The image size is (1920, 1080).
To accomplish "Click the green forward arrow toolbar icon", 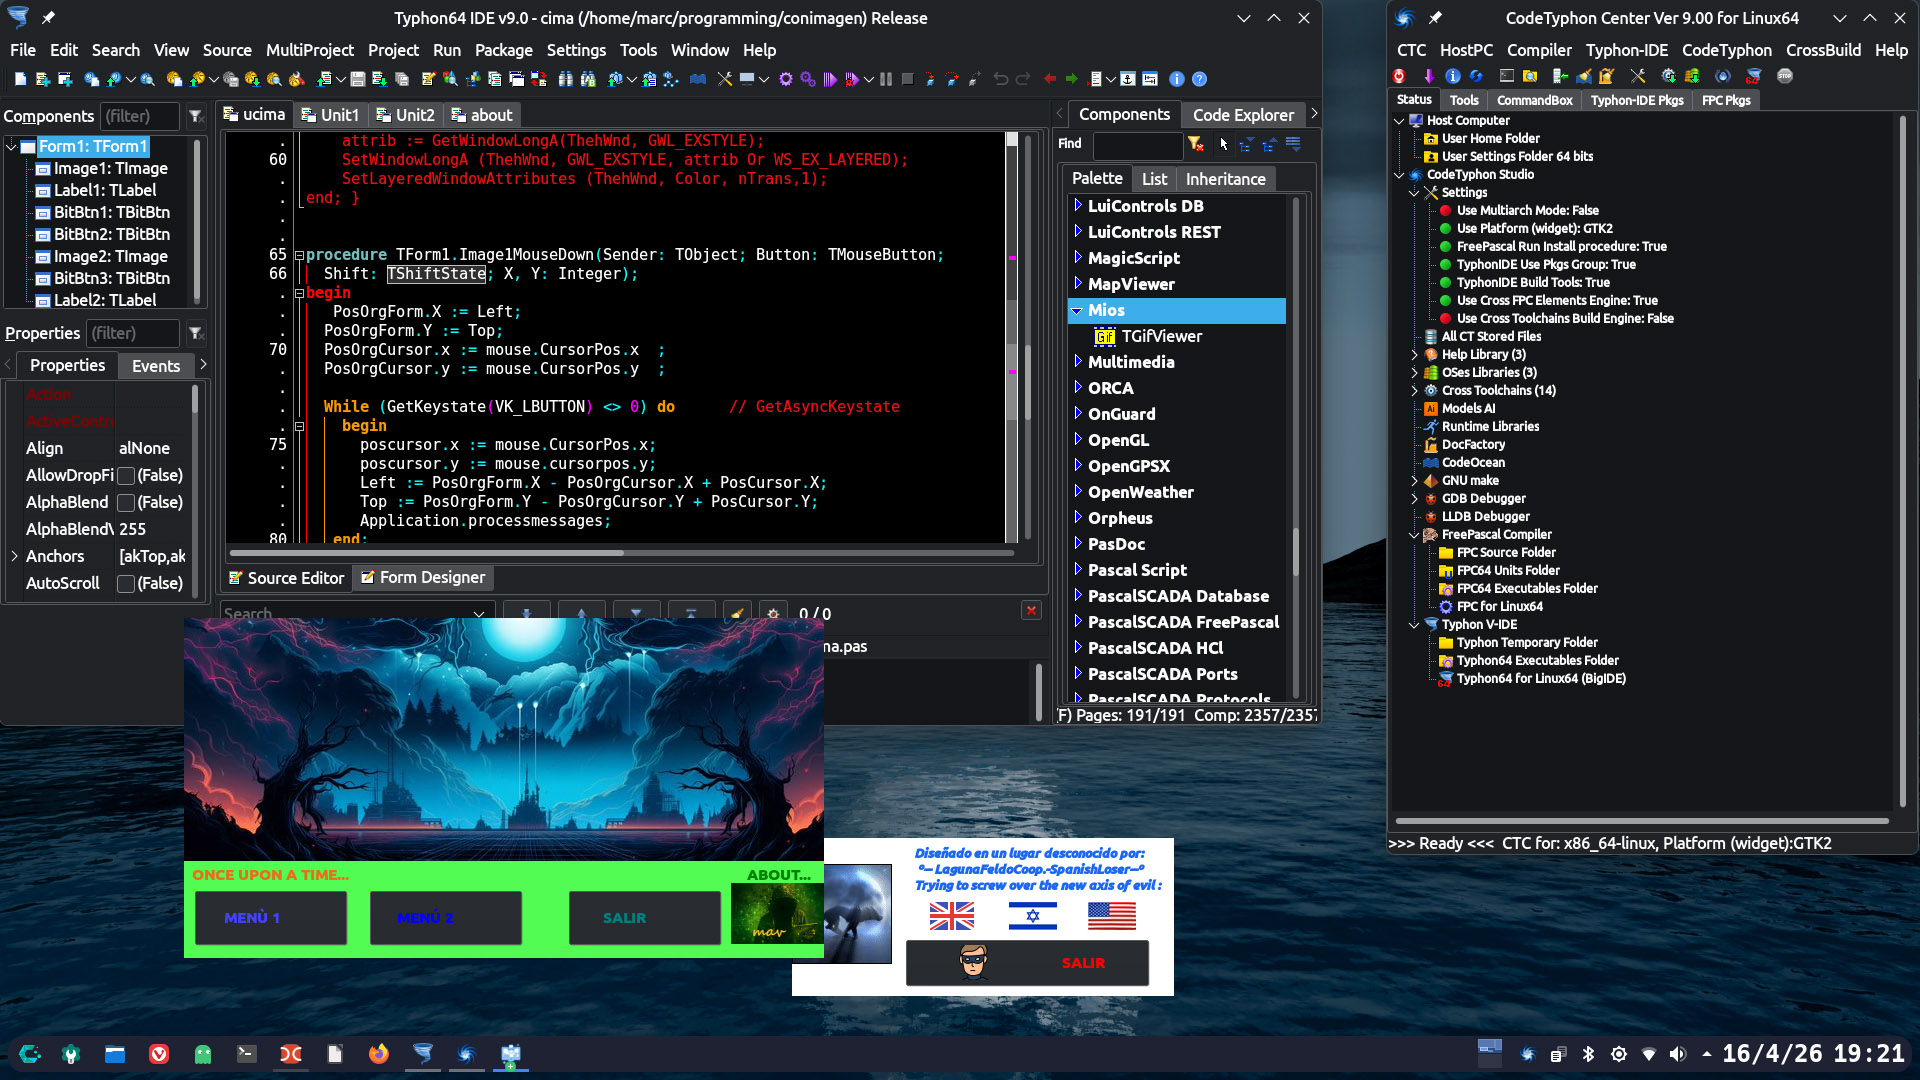I will [x=1071, y=79].
